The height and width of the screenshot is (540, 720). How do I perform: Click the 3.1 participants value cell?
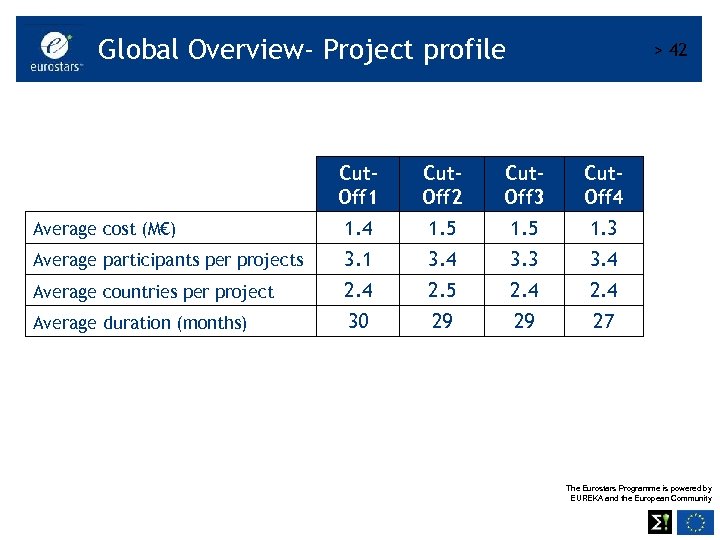click(x=358, y=259)
